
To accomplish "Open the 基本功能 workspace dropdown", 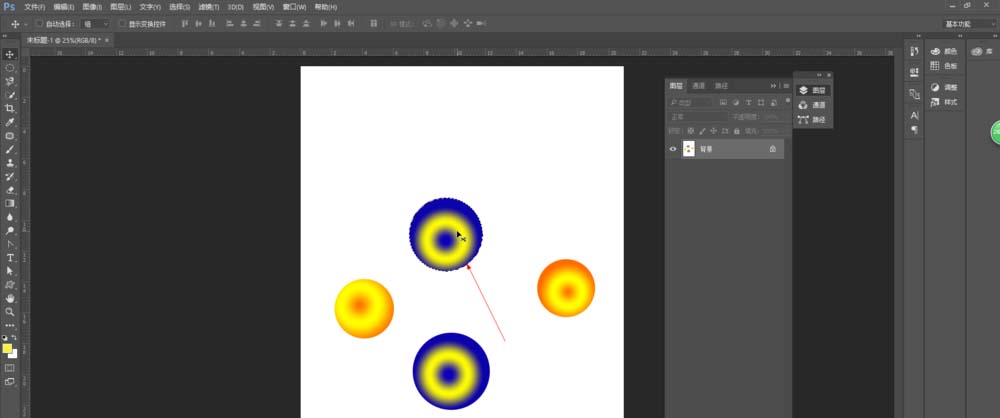I will [x=968, y=23].
